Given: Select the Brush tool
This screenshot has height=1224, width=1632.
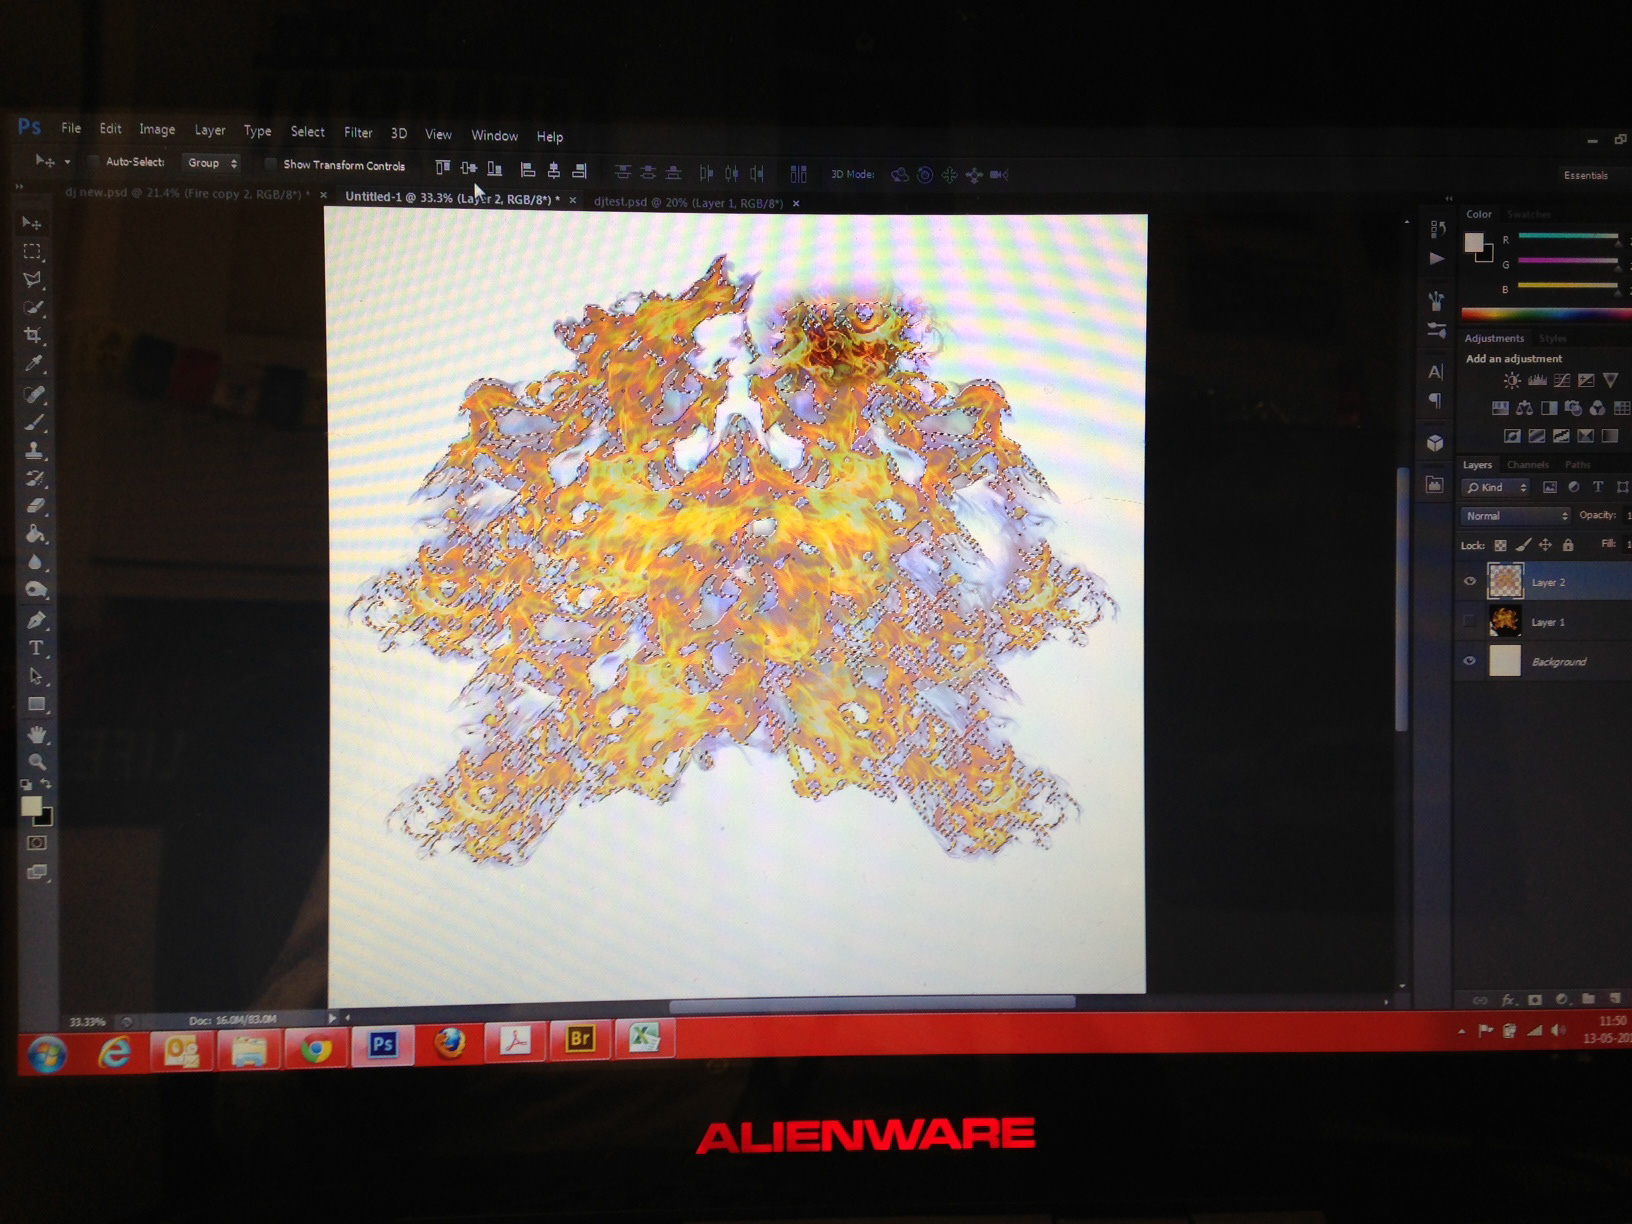Looking at the screenshot, I should [x=34, y=422].
